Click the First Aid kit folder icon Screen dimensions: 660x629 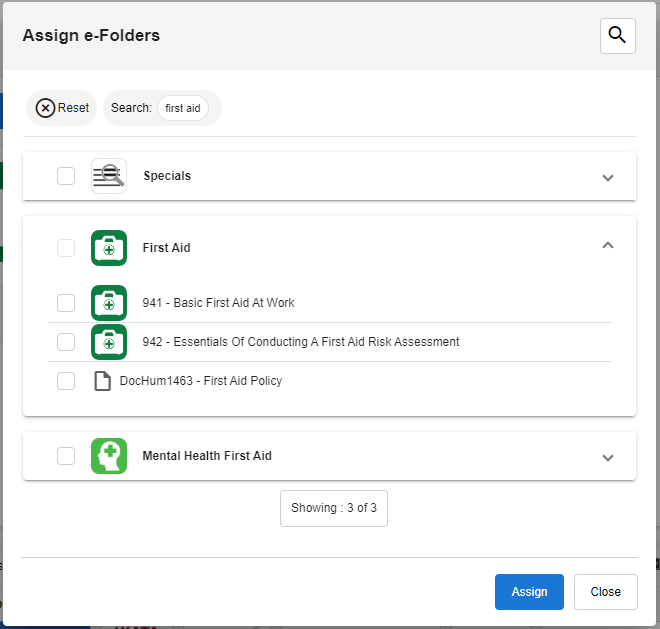(109, 248)
